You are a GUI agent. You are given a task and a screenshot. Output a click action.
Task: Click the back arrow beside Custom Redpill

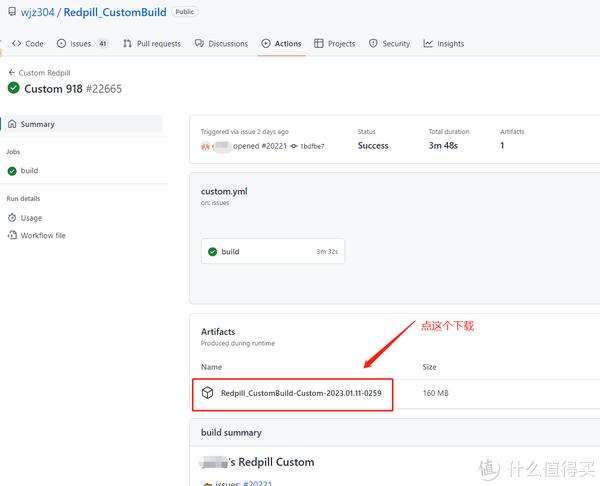click(11, 72)
